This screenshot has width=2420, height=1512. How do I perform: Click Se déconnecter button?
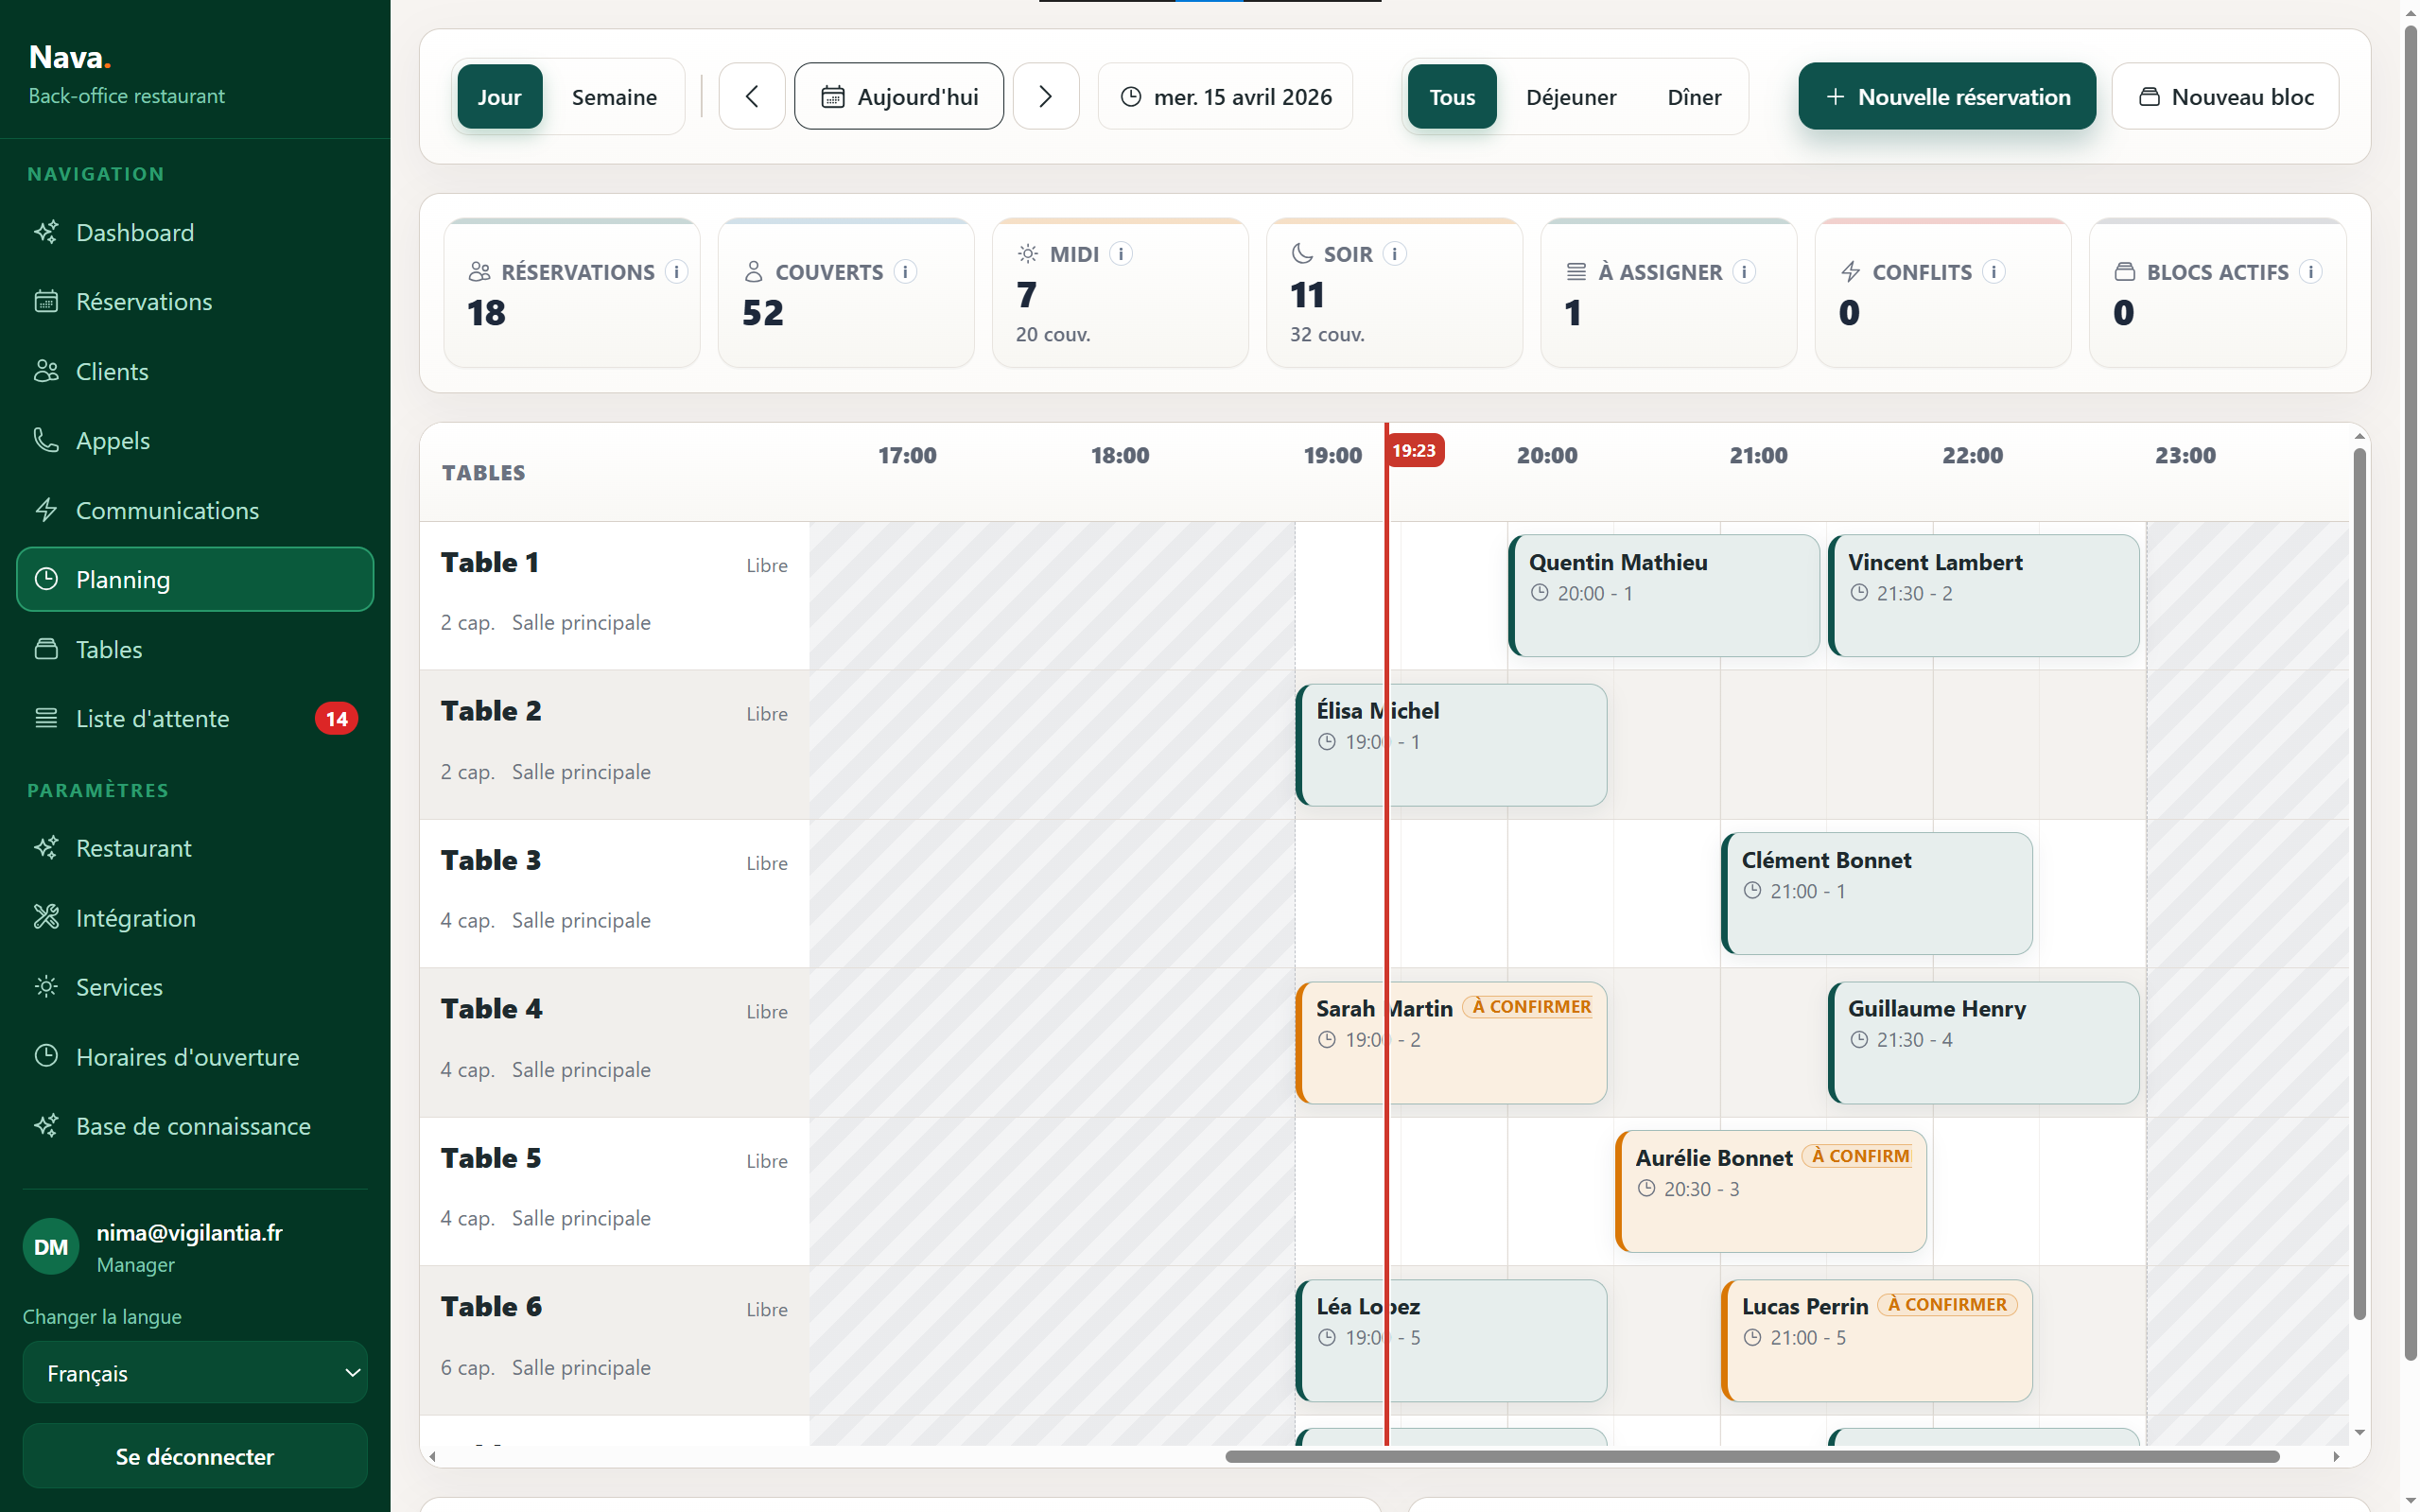[x=195, y=1455]
